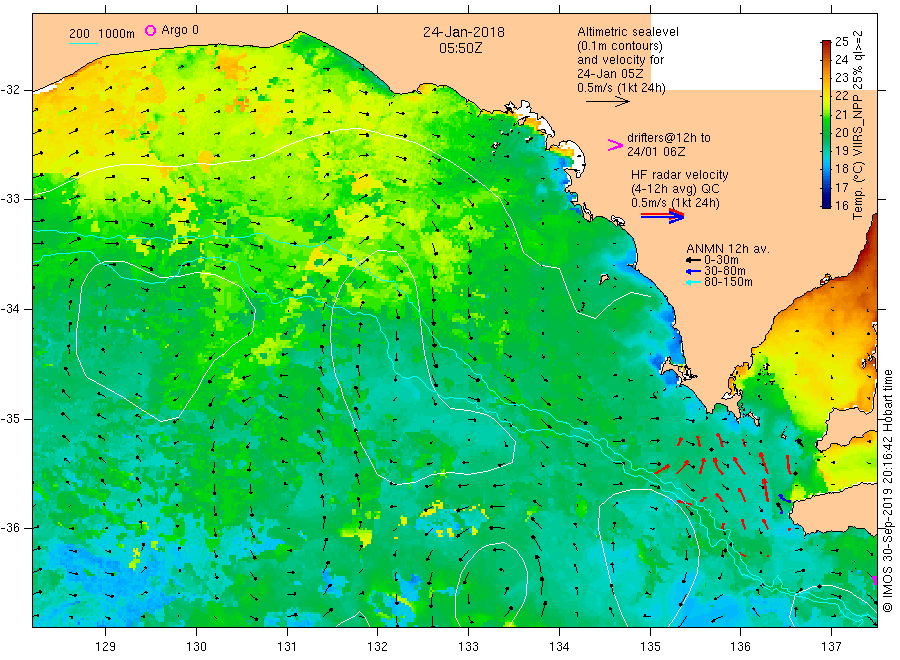The image size is (900, 660).
Task: Click the '200' isobath legend text
Action: click(80, 34)
